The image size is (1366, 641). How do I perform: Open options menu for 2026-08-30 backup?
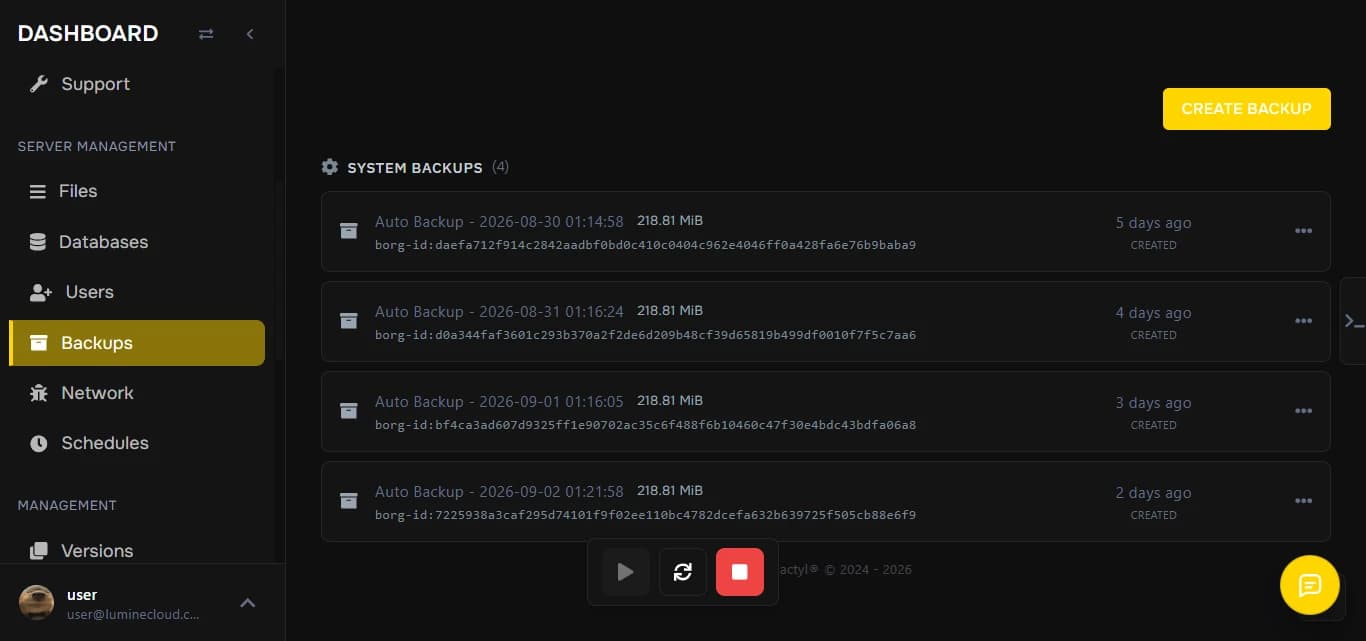(x=1303, y=231)
